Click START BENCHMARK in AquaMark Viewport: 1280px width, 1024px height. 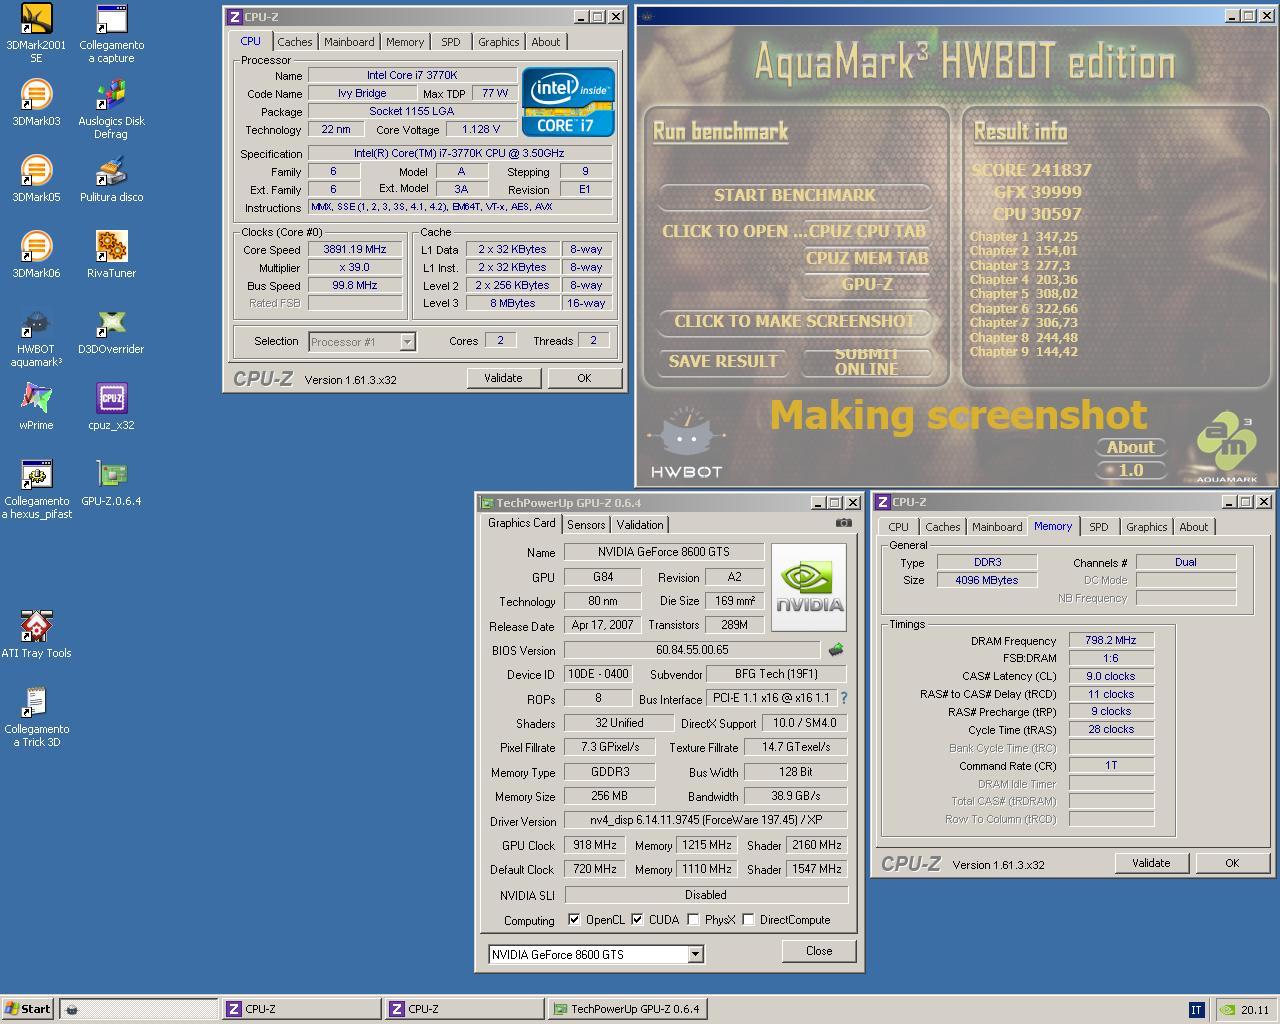click(x=795, y=195)
